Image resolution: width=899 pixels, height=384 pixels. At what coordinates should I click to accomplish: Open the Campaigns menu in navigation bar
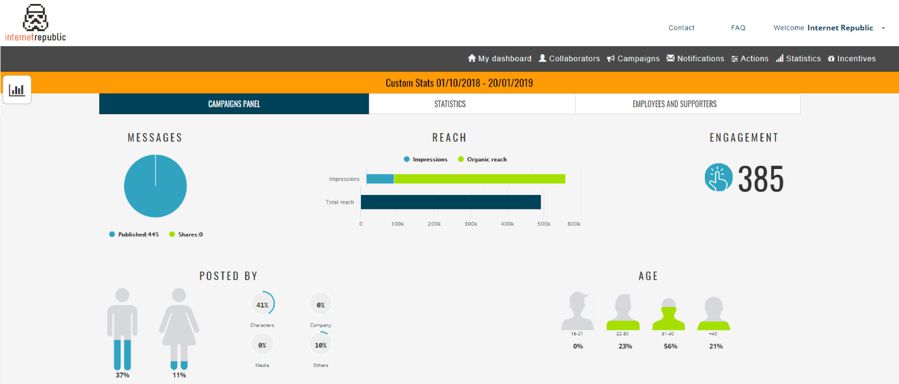coord(633,58)
